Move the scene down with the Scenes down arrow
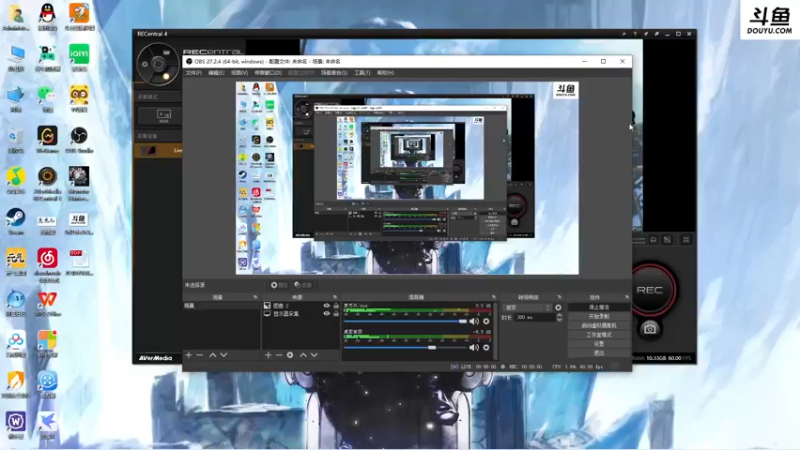This screenshot has width=800, height=450. pyautogui.click(x=223, y=355)
